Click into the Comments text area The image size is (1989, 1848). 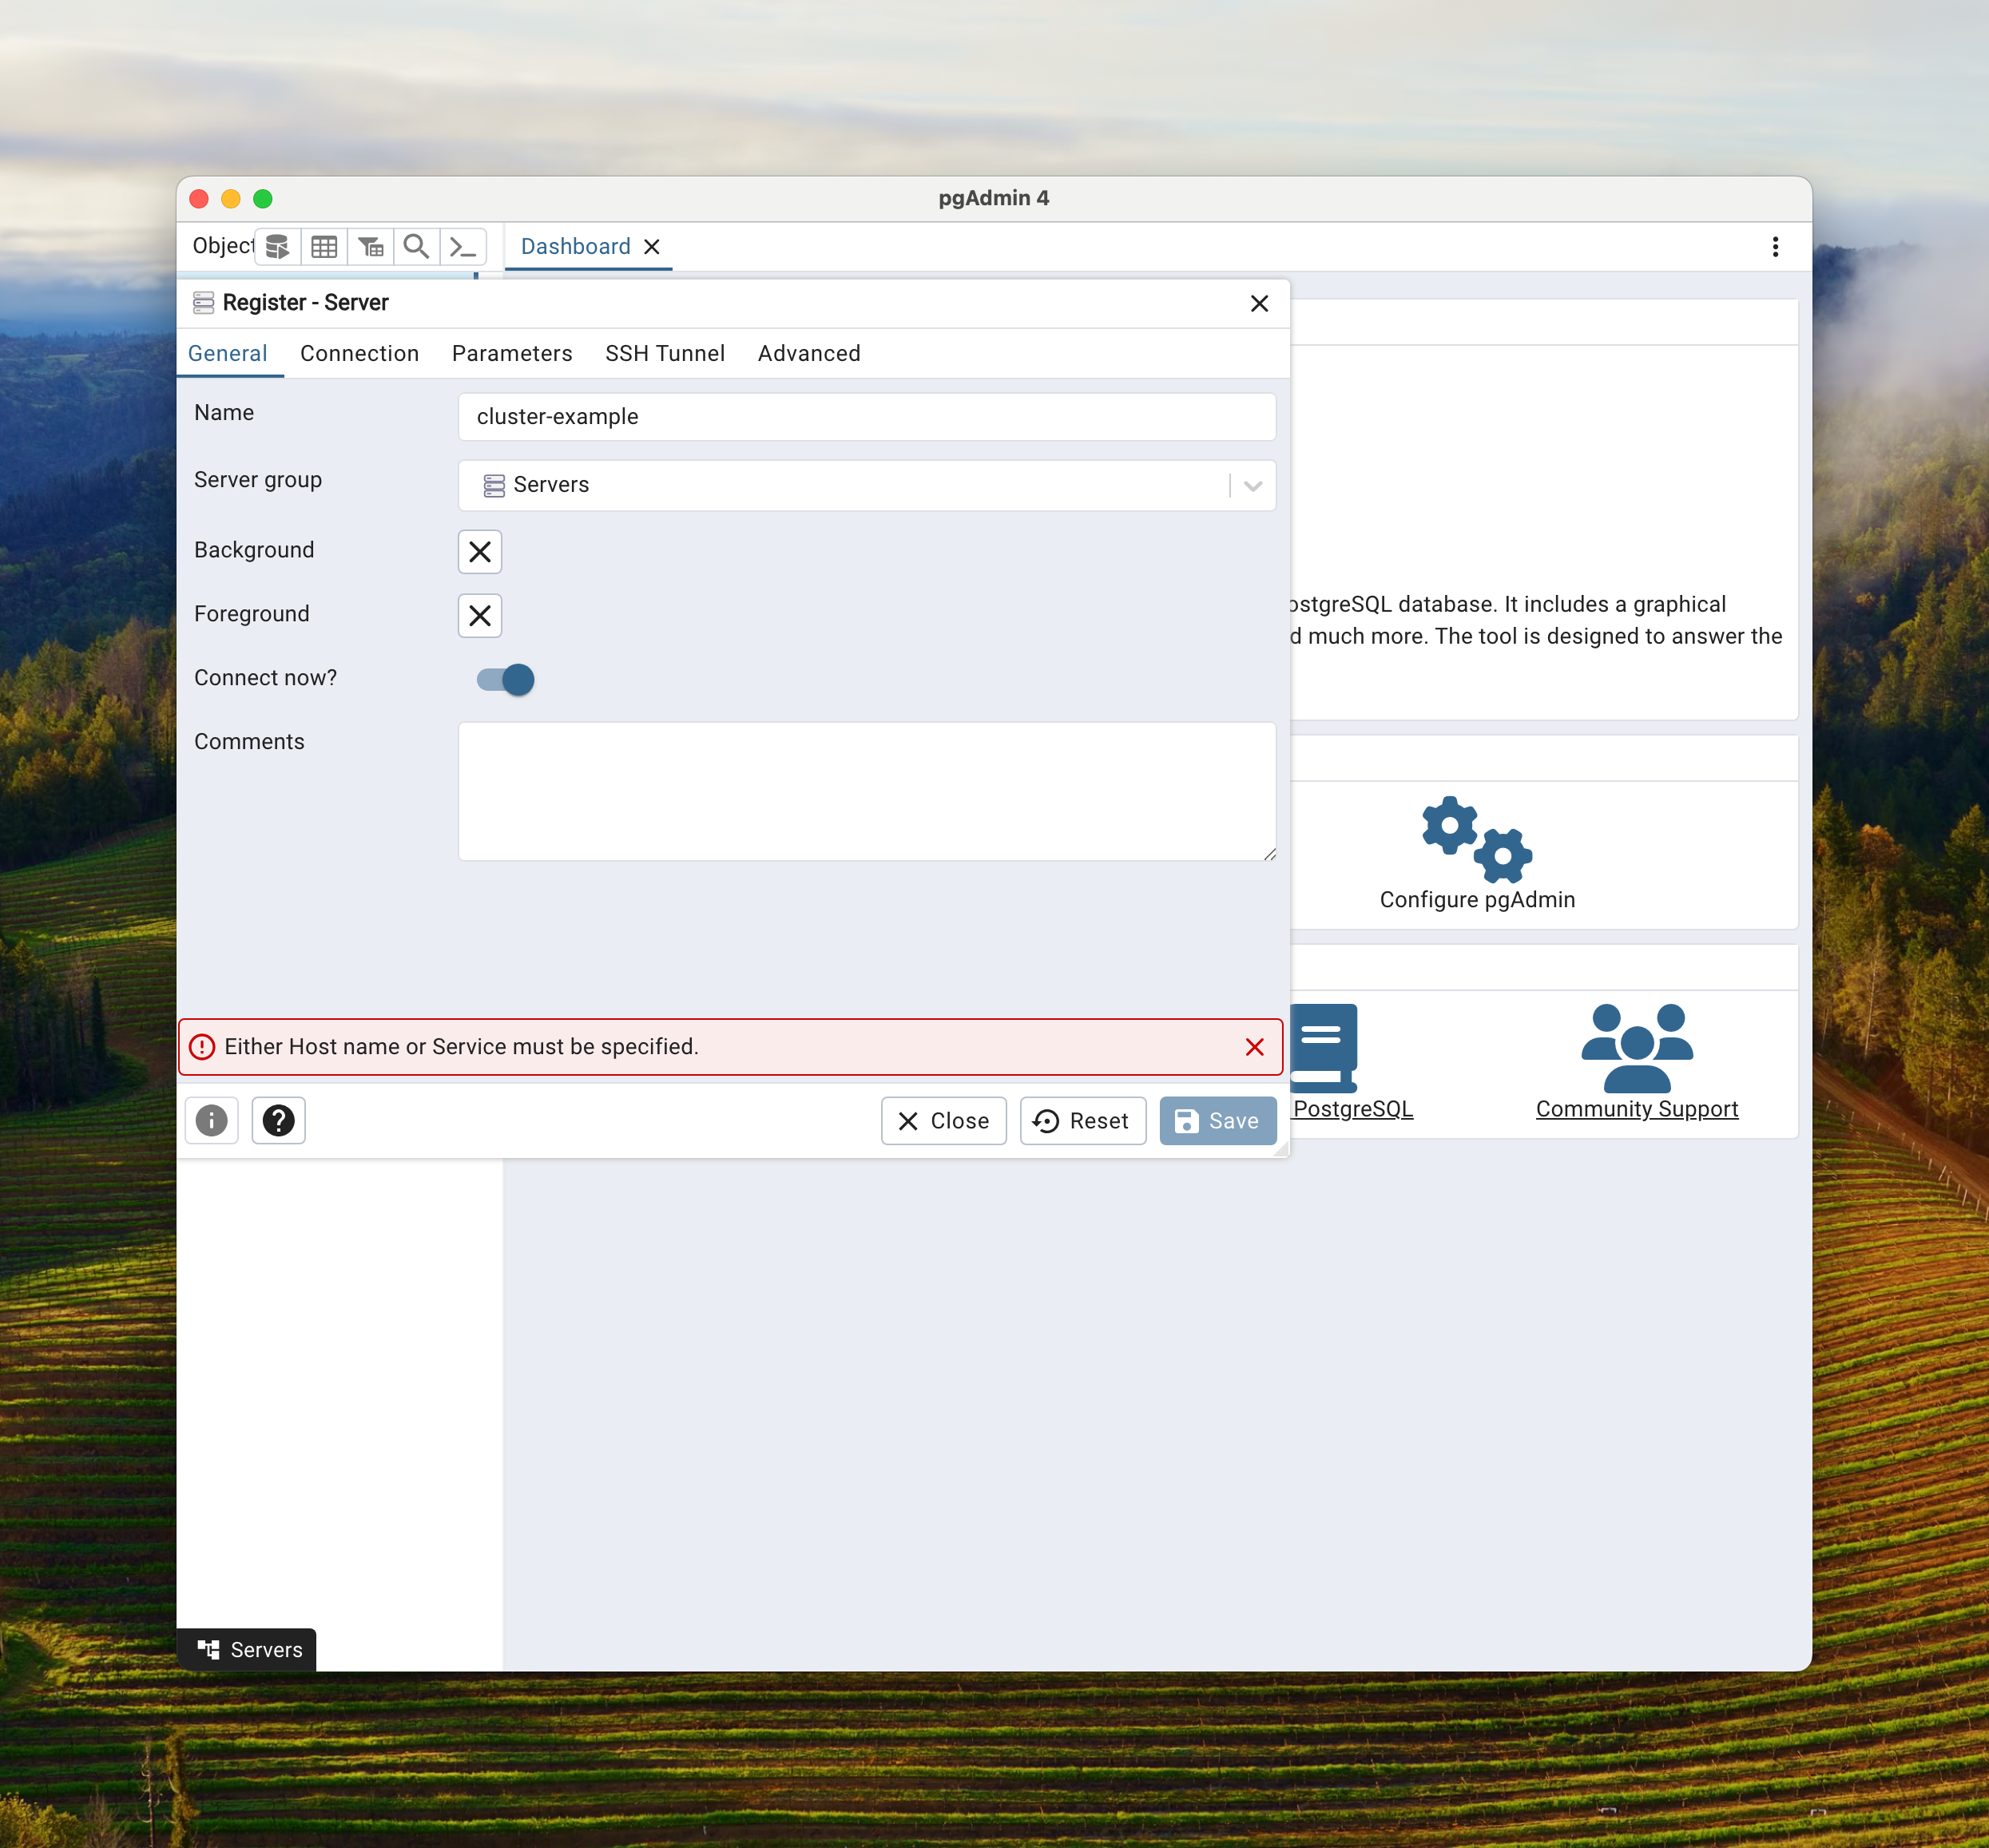[866, 791]
